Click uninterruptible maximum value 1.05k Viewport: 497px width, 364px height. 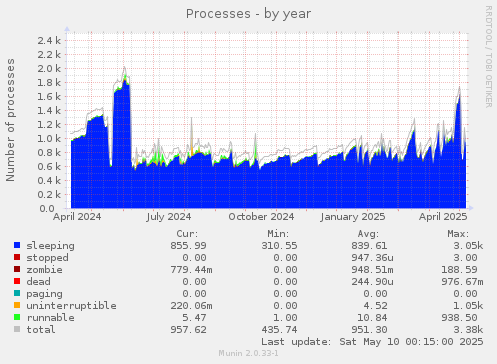pyautogui.click(x=468, y=306)
